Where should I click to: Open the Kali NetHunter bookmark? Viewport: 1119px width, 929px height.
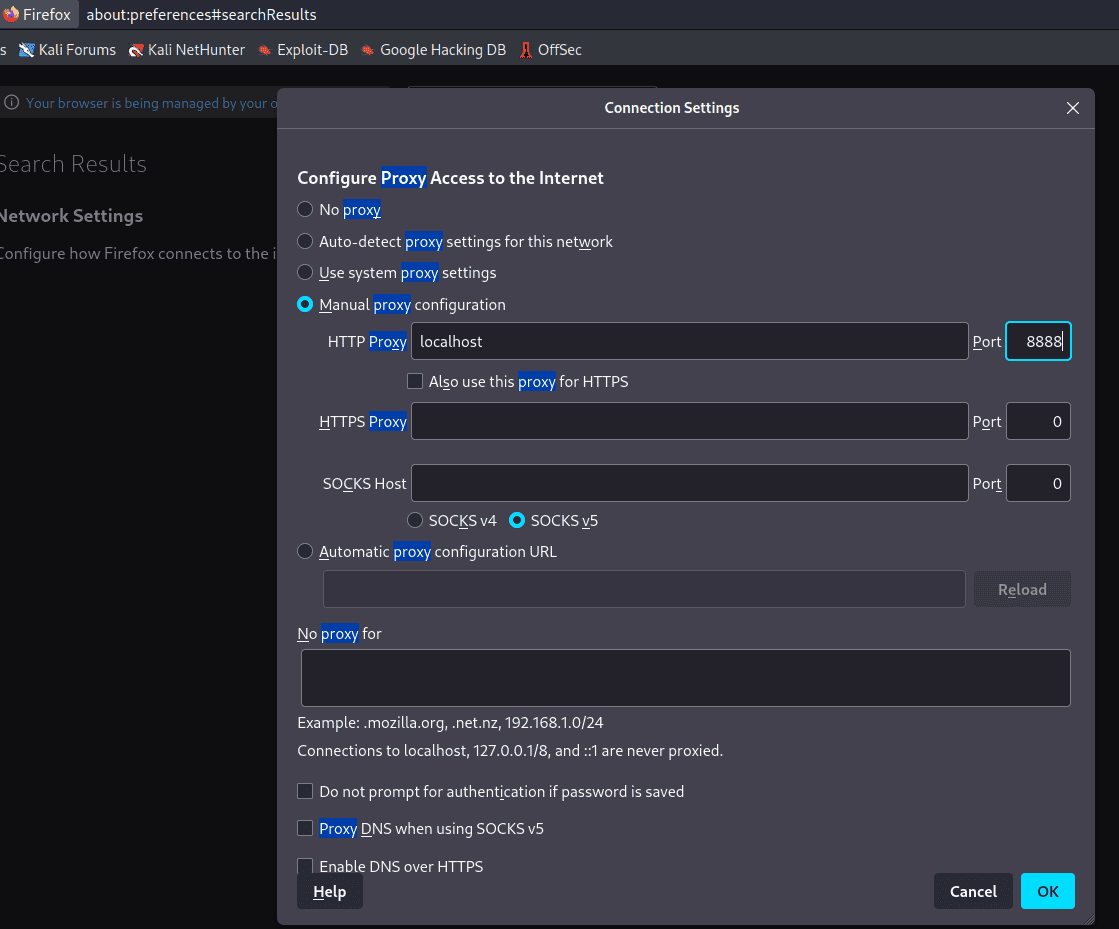pyautogui.click(x=186, y=50)
